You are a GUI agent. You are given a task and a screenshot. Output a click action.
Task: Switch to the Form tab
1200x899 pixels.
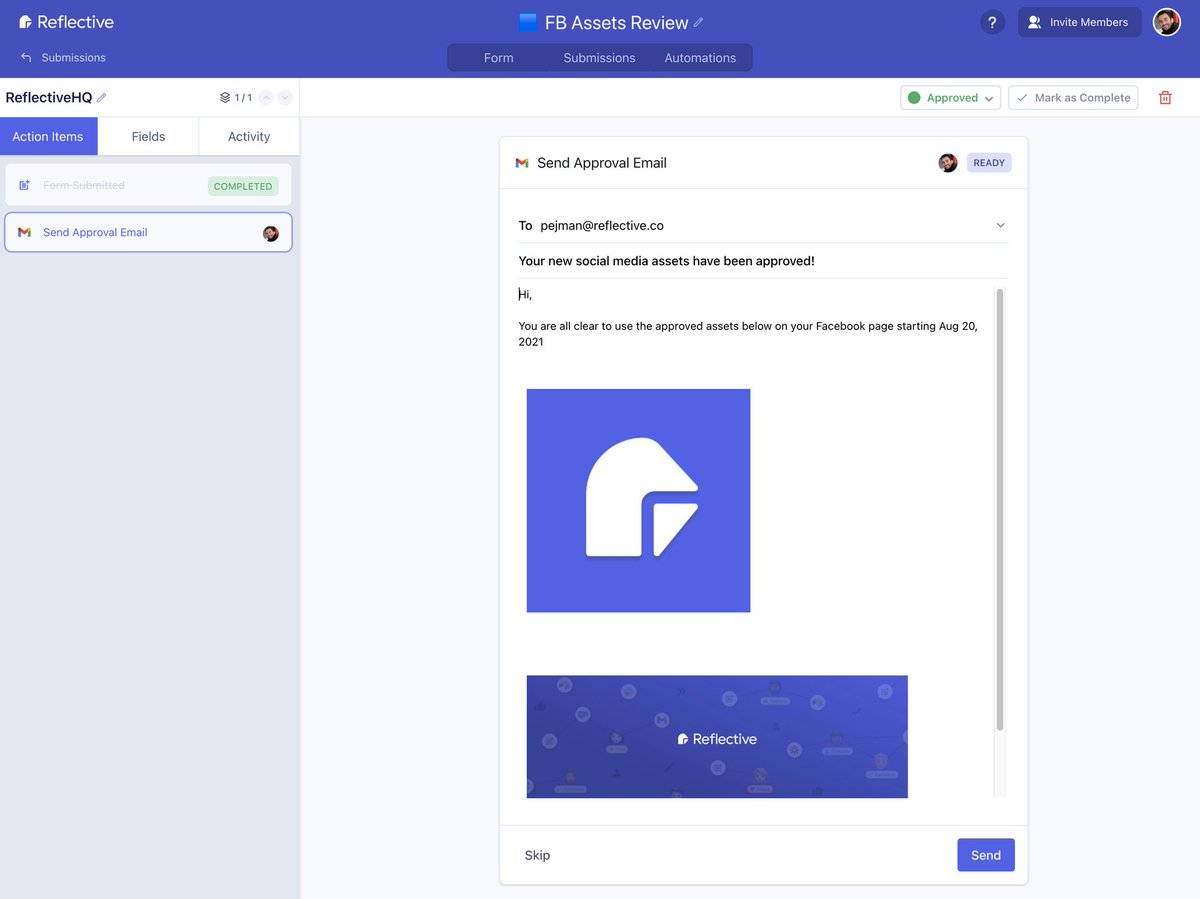click(498, 58)
